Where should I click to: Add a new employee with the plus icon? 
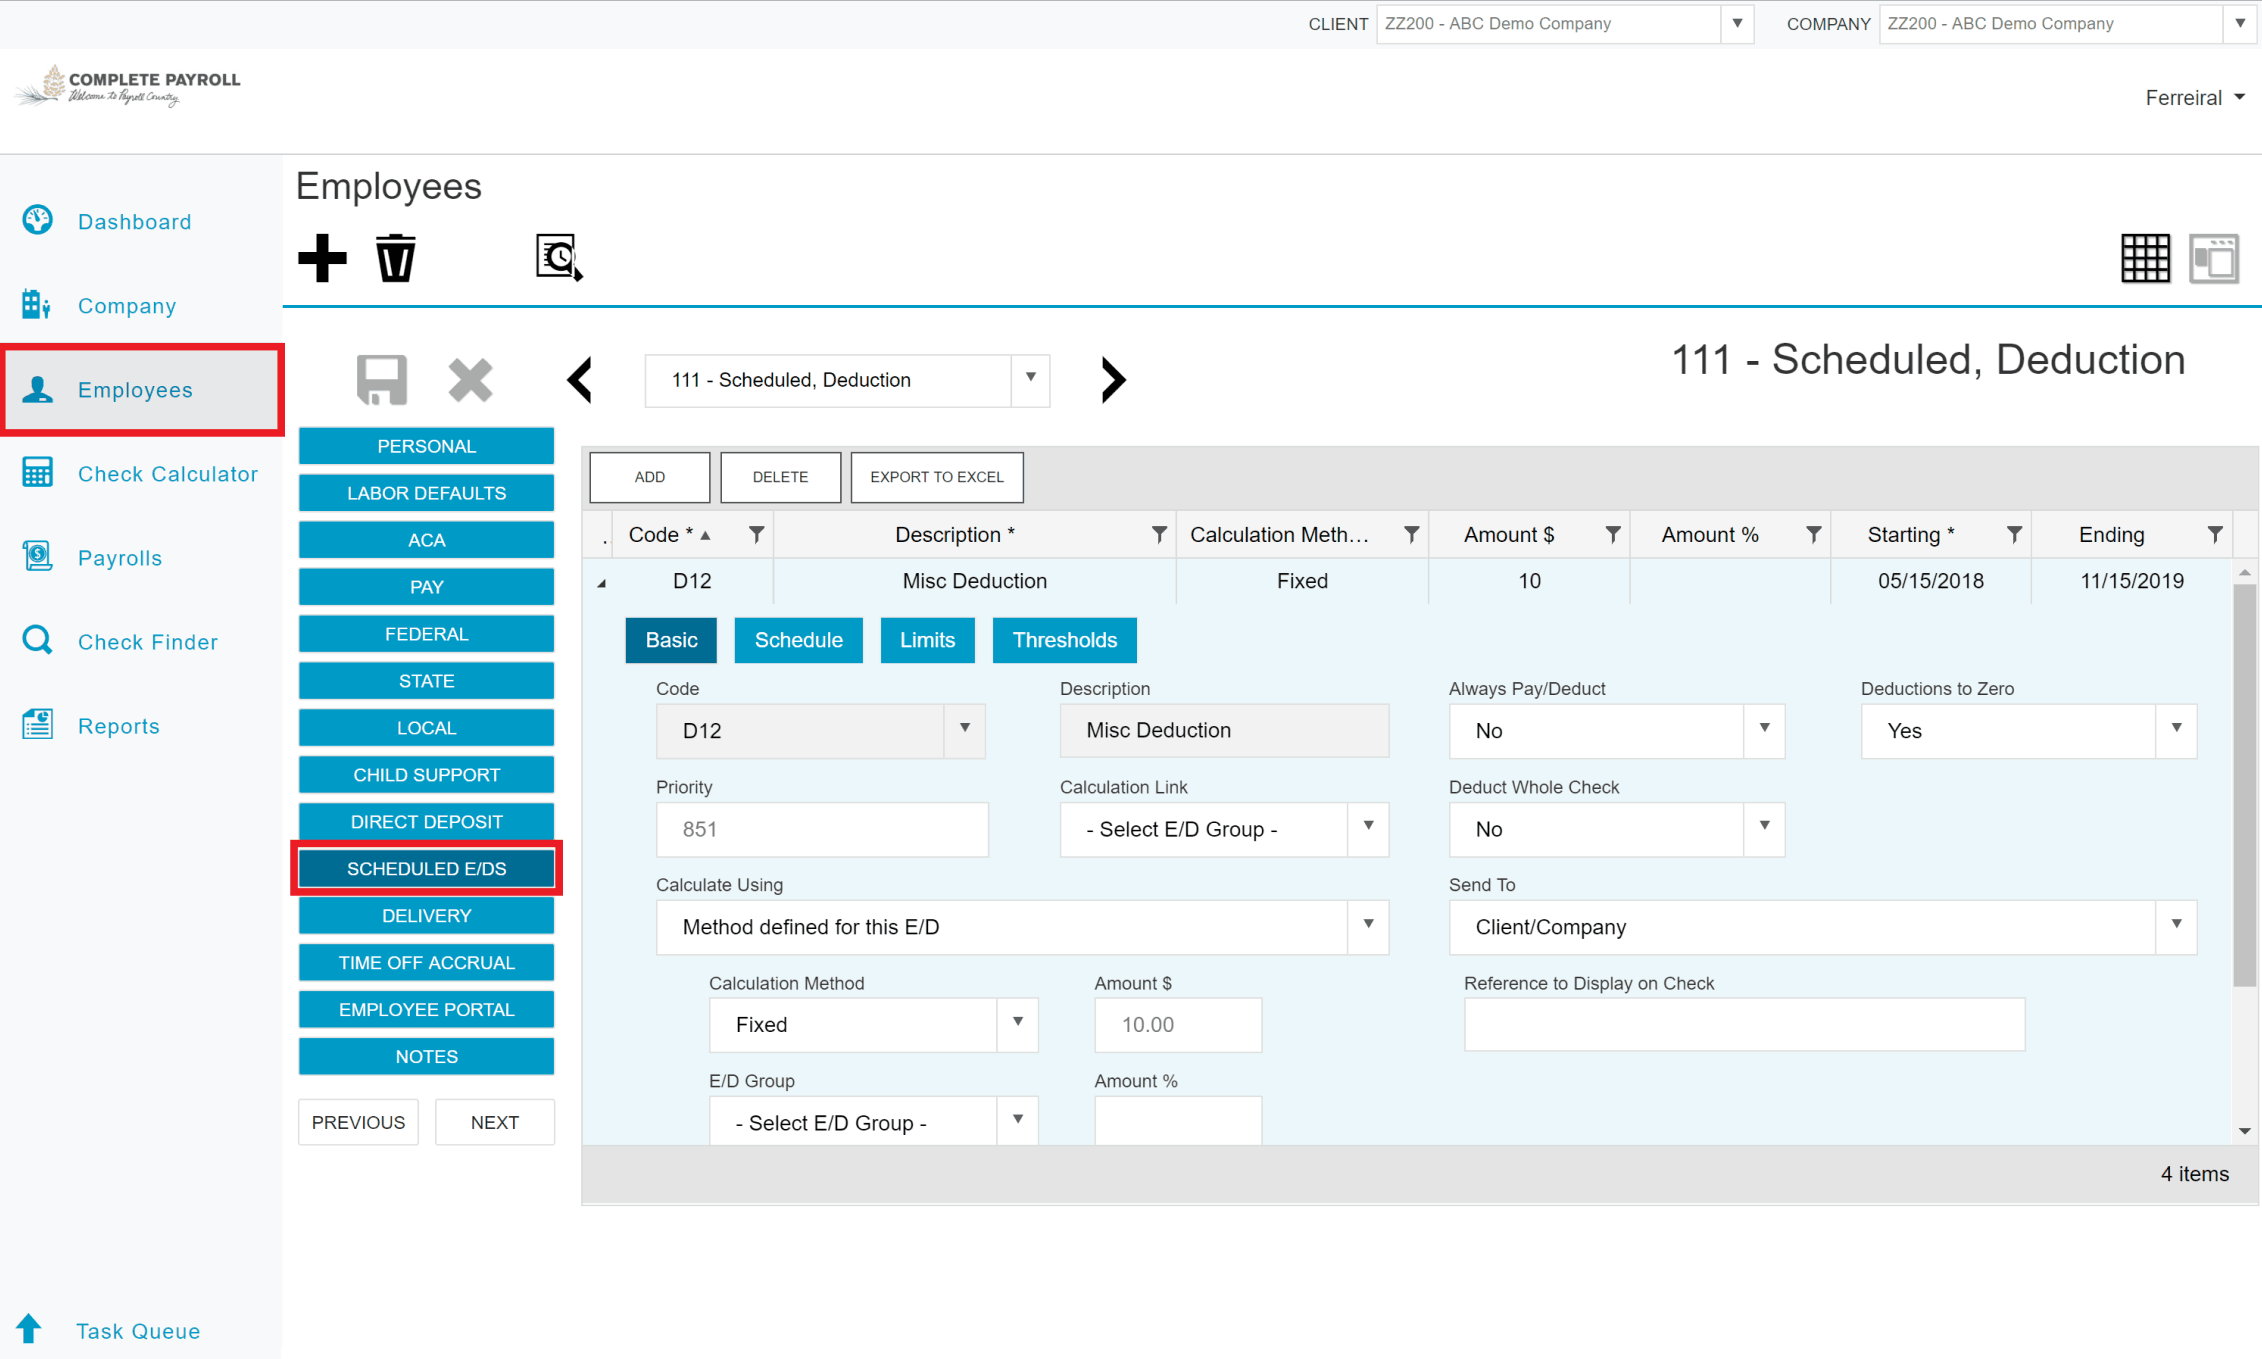click(321, 257)
